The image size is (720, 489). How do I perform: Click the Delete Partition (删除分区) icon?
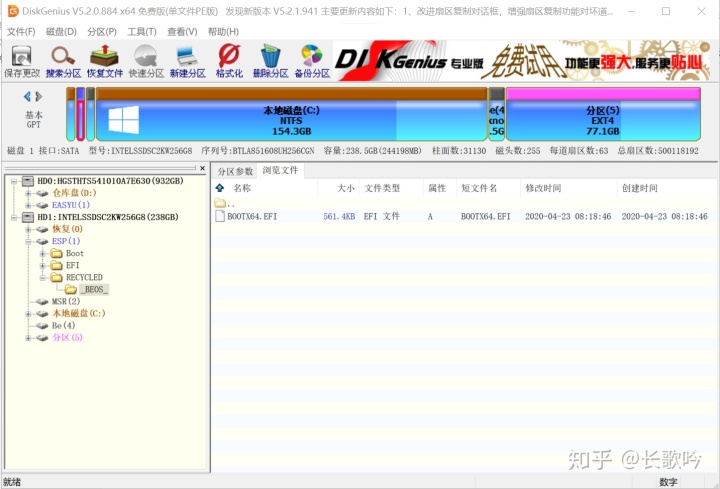pyautogui.click(x=270, y=62)
